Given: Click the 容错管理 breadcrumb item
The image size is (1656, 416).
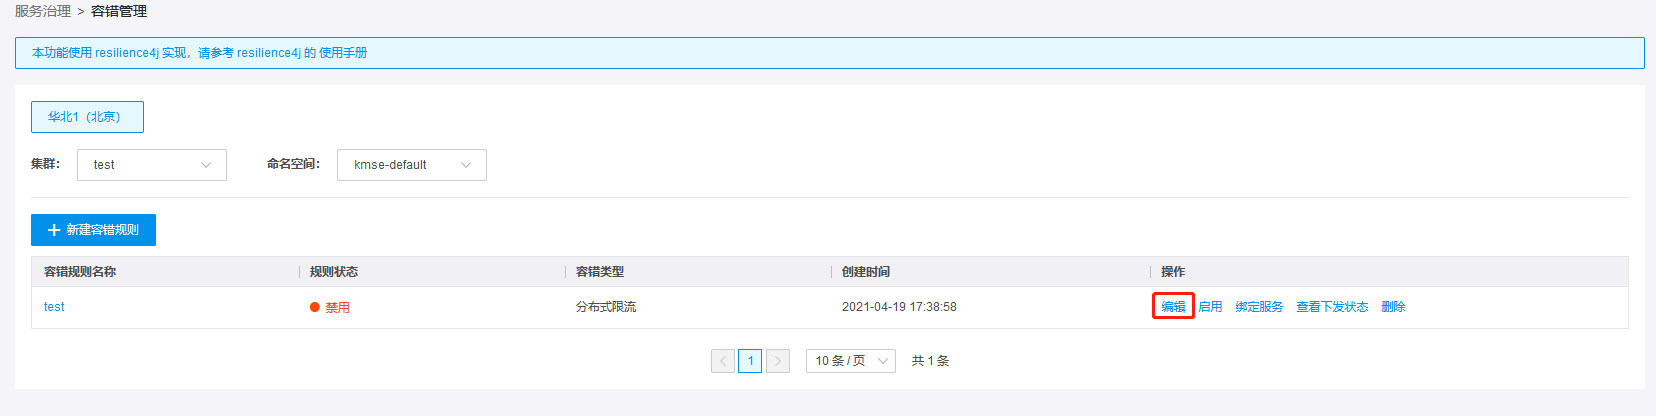Looking at the screenshot, I should [119, 11].
